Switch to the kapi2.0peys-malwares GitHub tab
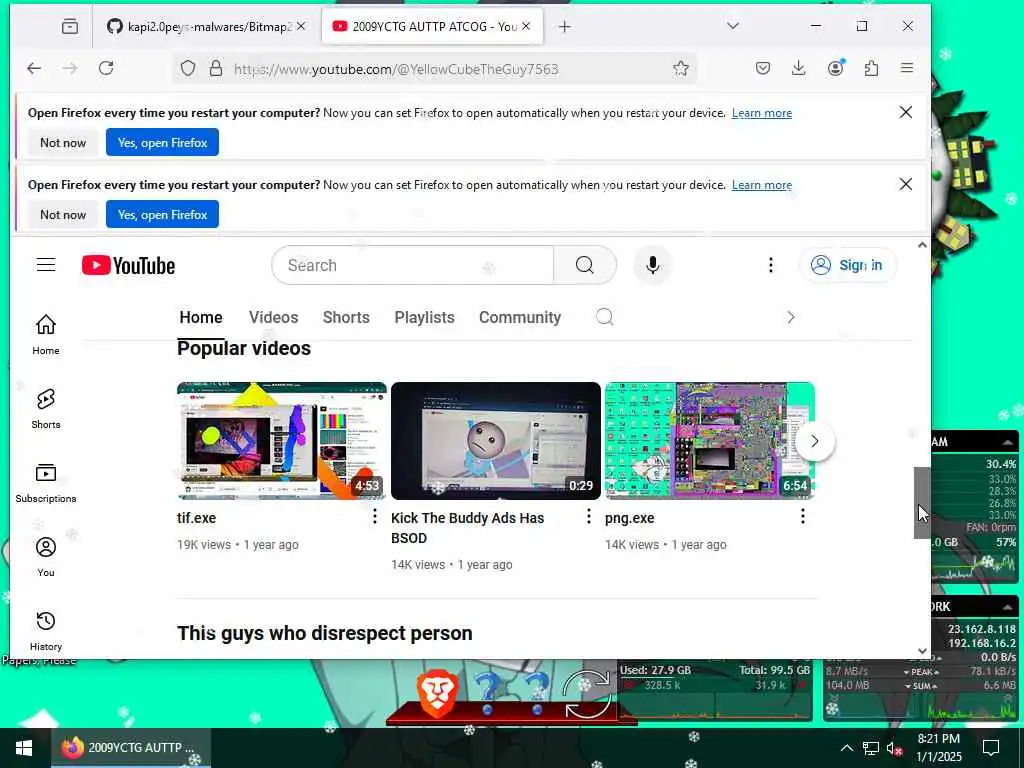 [x=199, y=27]
